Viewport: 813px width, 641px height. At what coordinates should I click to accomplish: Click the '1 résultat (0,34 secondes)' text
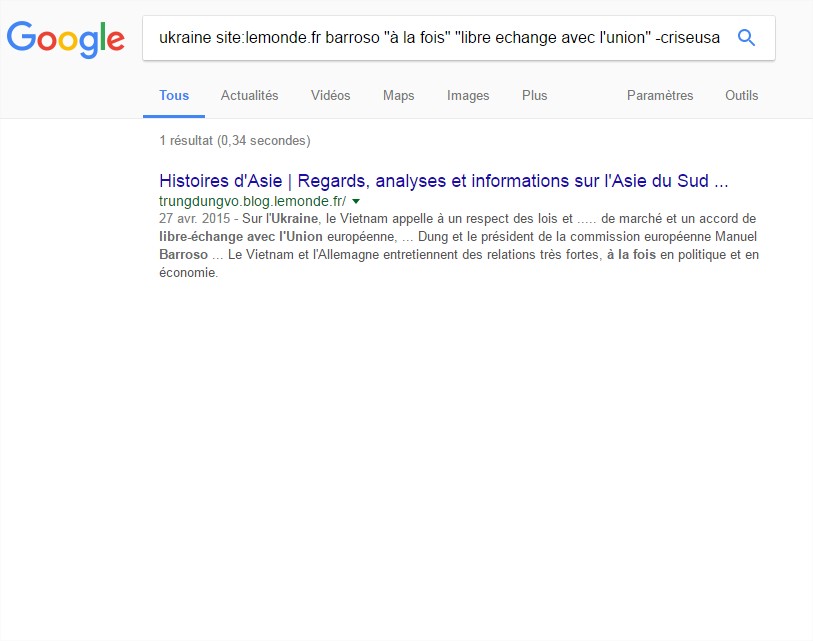[235, 141]
